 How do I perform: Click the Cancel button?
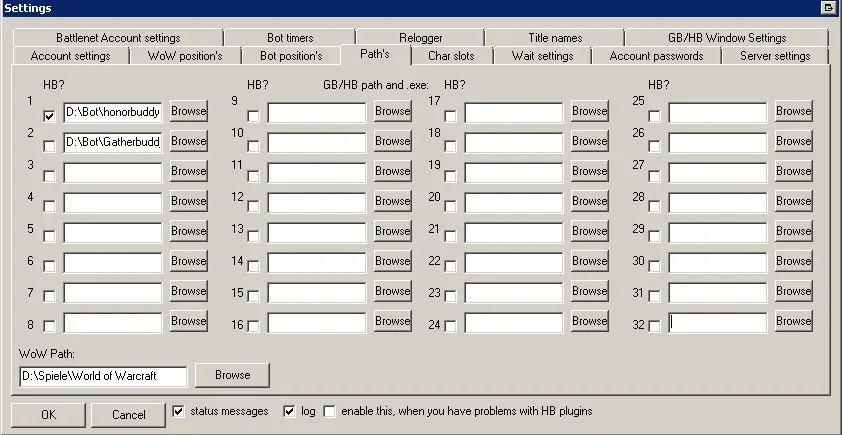[x=128, y=414]
